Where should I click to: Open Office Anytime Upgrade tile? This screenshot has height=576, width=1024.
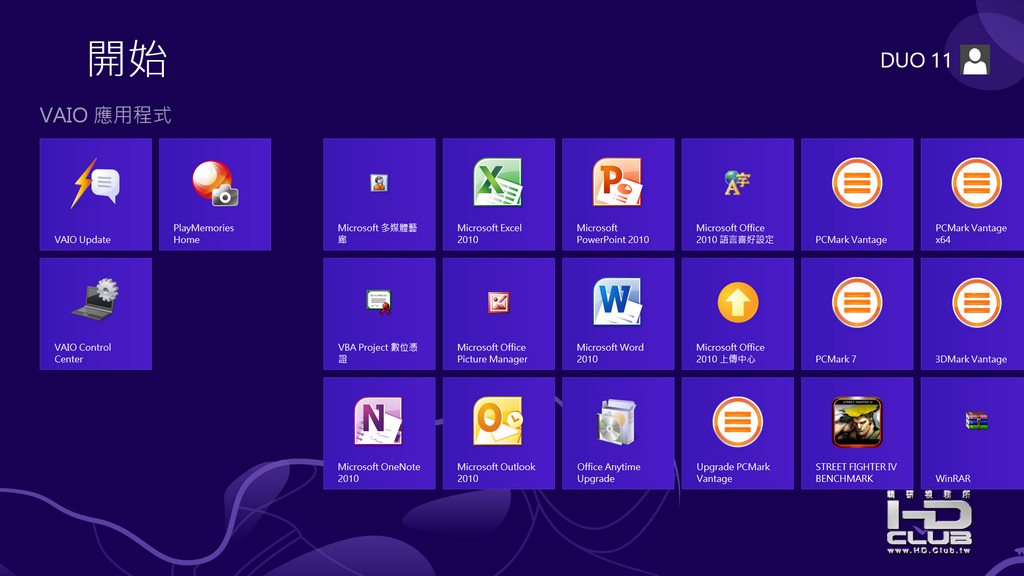pos(618,433)
